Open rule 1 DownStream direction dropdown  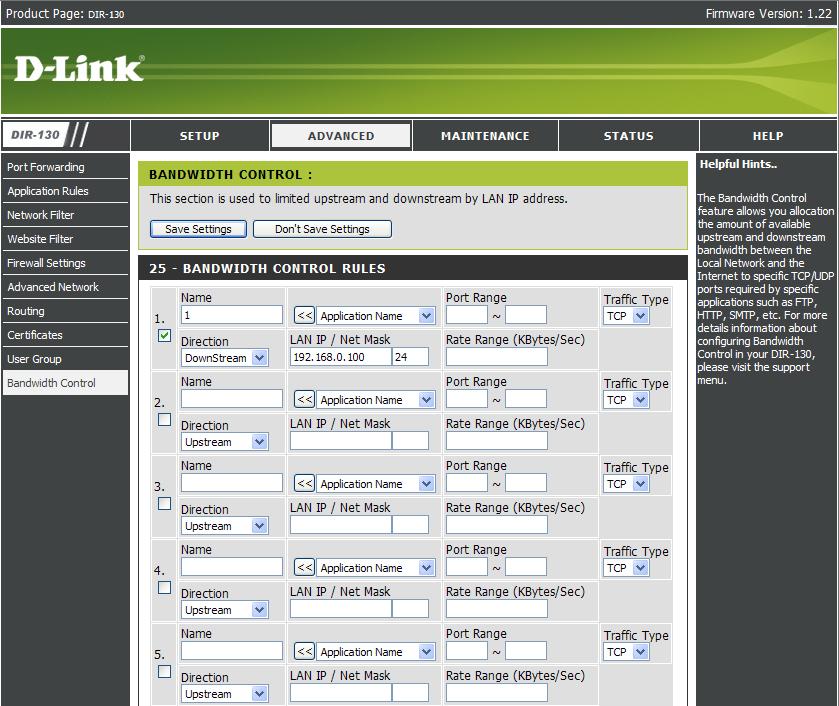(225, 358)
